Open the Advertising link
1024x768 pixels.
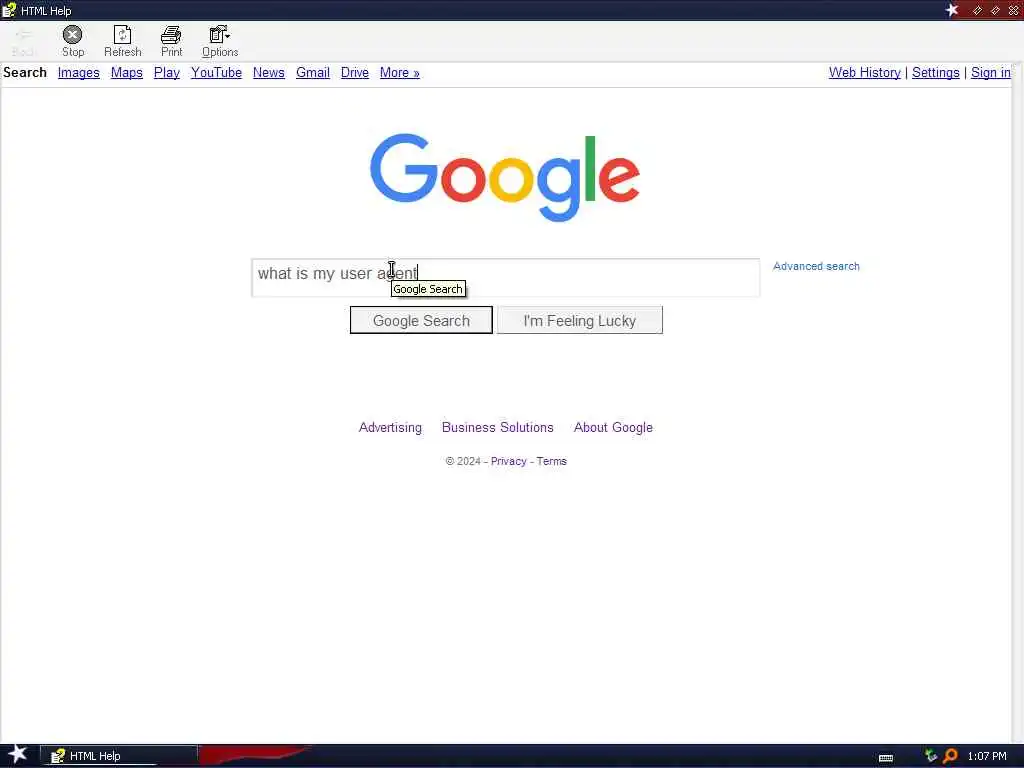click(x=390, y=427)
